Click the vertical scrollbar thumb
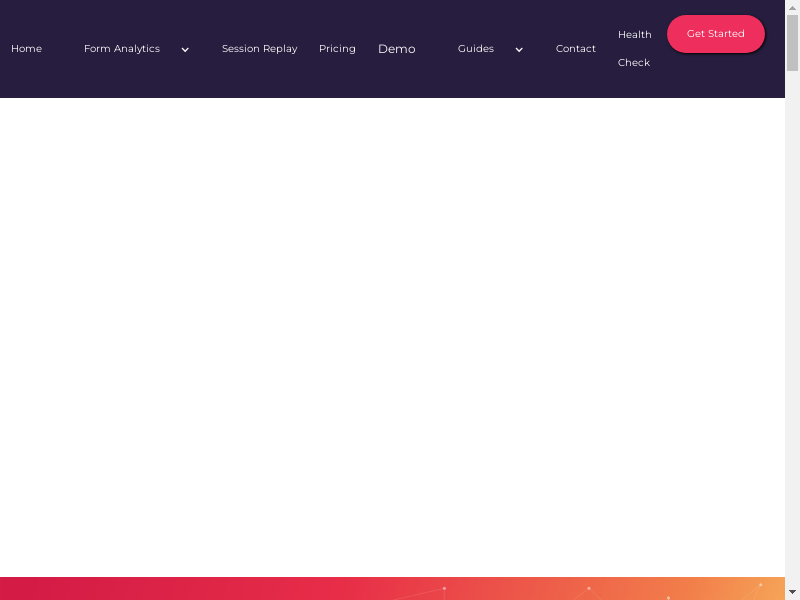The width and height of the screenshot is (800, 600). (792, 42)
